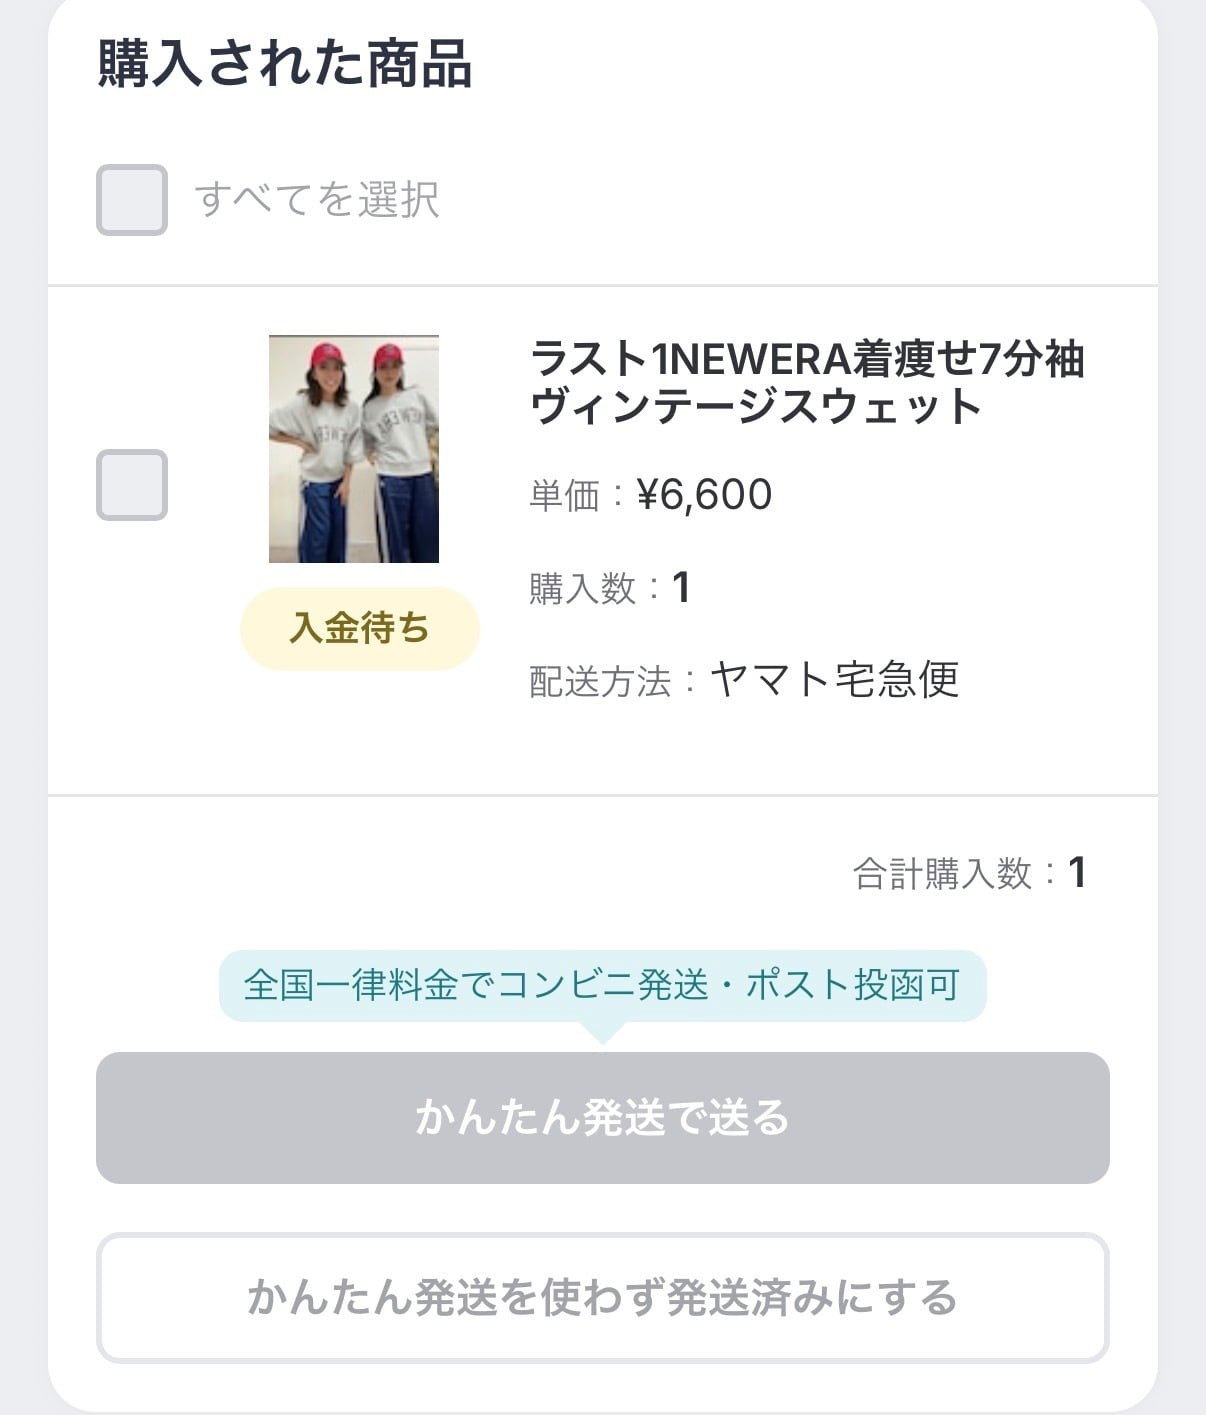
Task: Open the sweatshirt product thumbnail photo
Action: 354,449
